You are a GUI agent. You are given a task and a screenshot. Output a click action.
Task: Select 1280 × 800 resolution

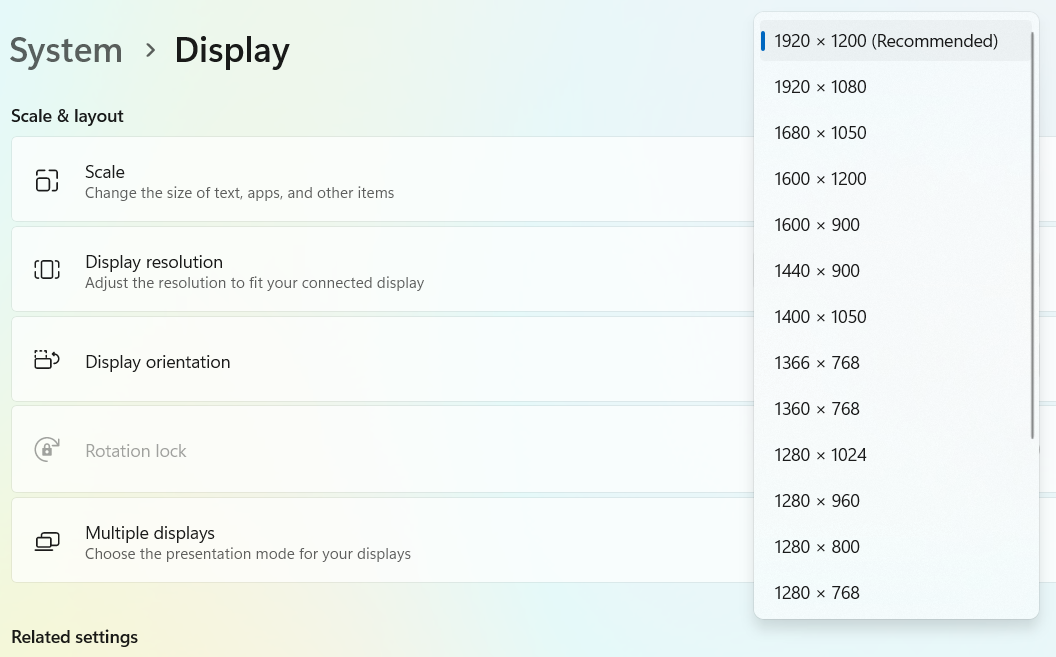896,547
